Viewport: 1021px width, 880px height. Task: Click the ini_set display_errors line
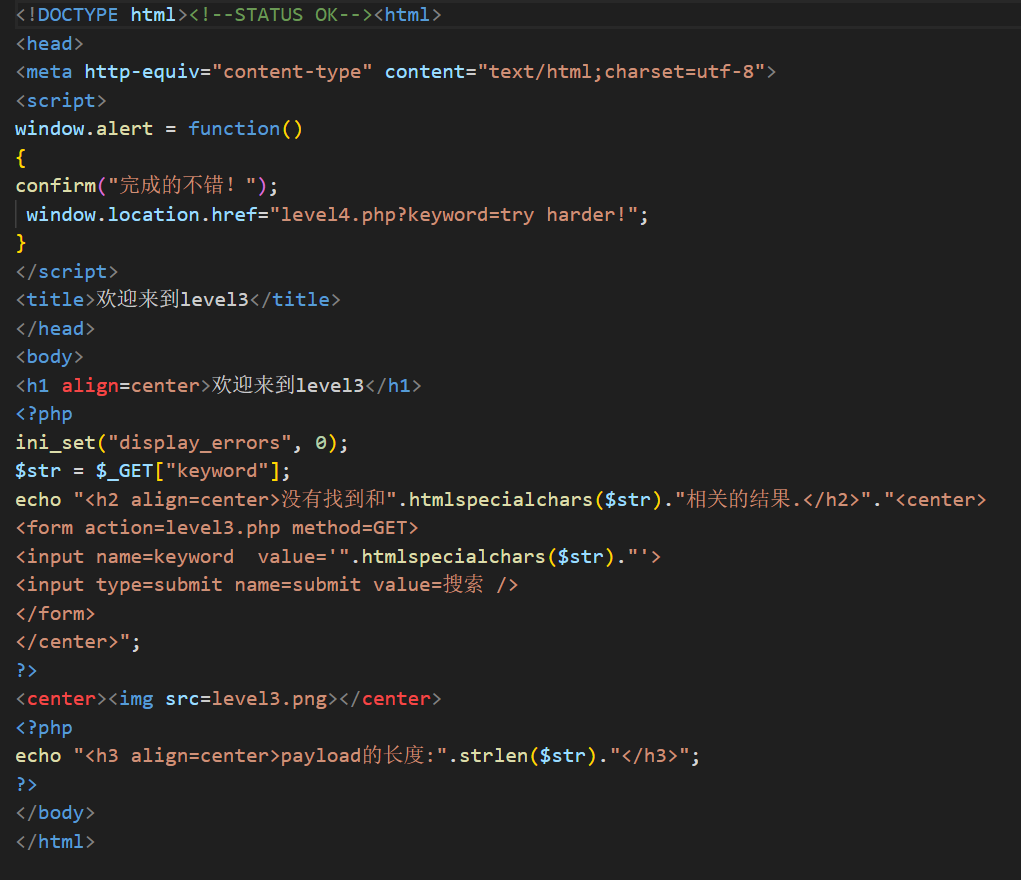tap(182, 442)
